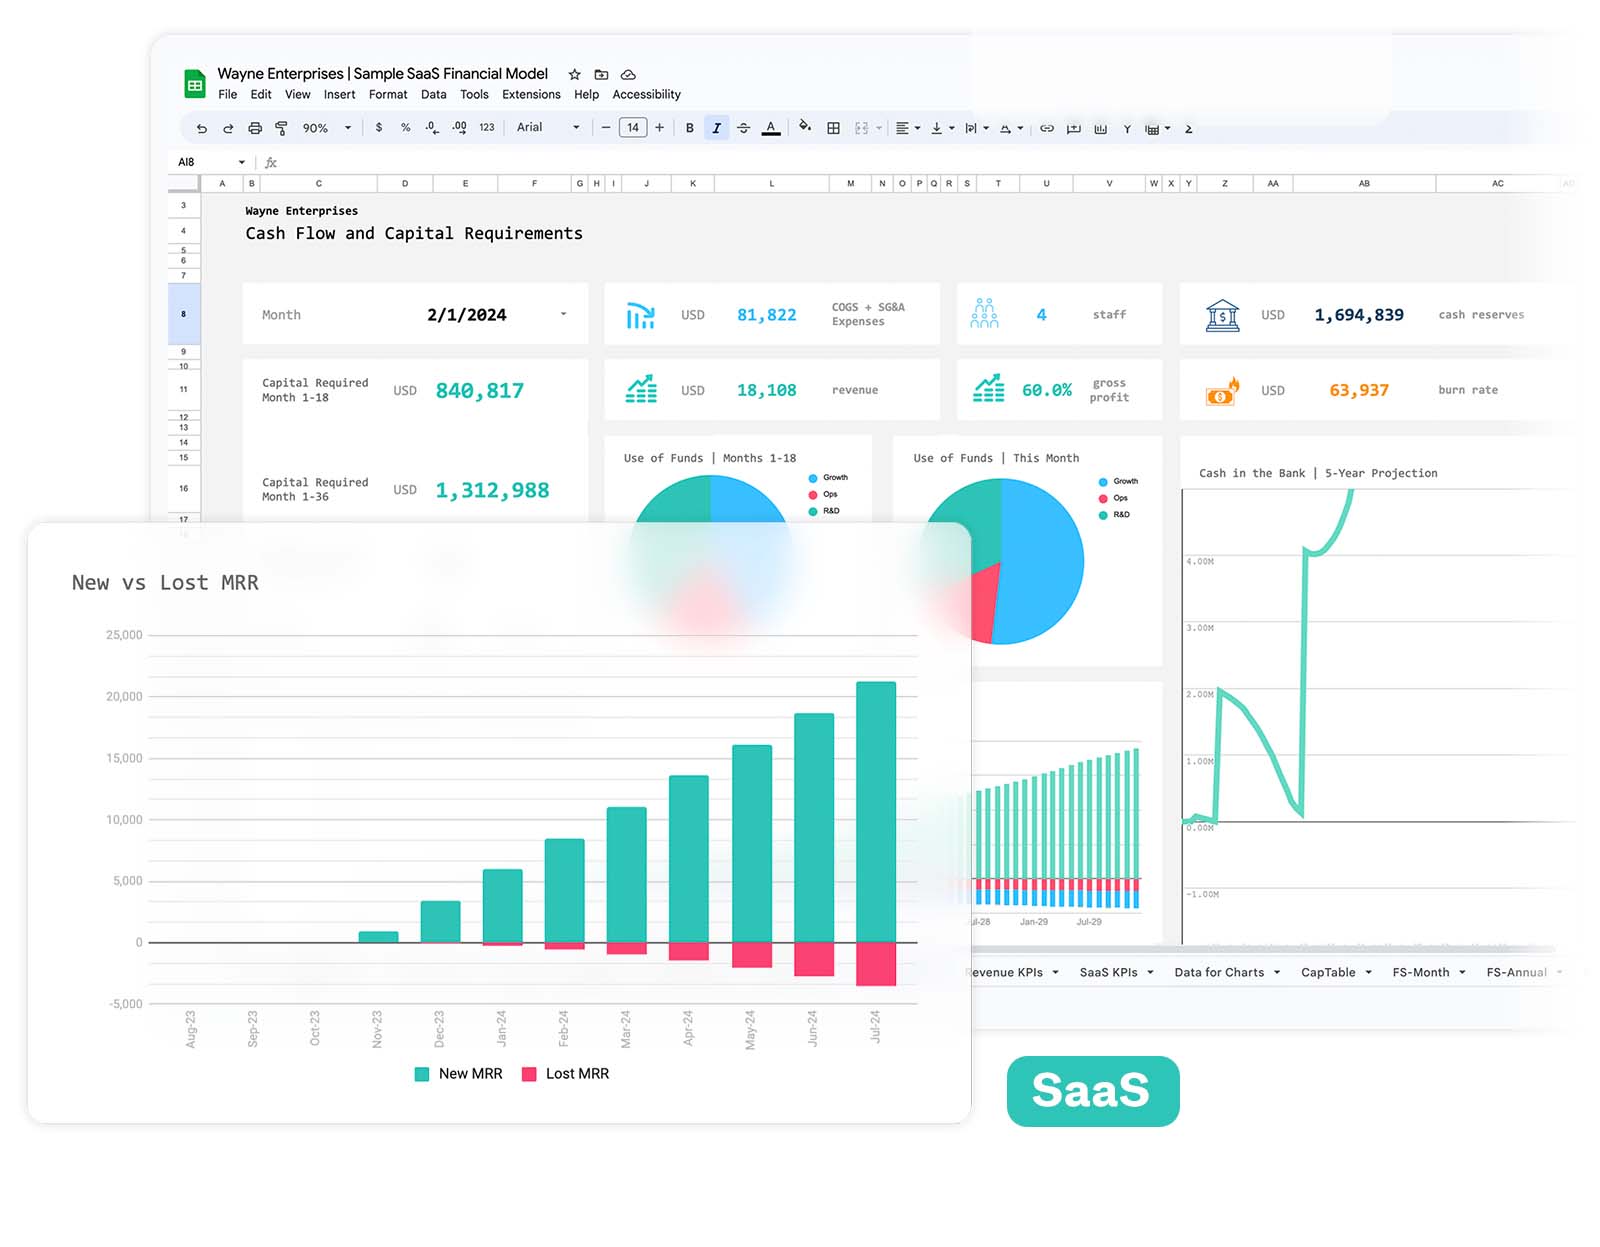Viewport: 1600px width, 1247px height.
Task: Create a filter with the toolbar icon
Action: 1127,128
